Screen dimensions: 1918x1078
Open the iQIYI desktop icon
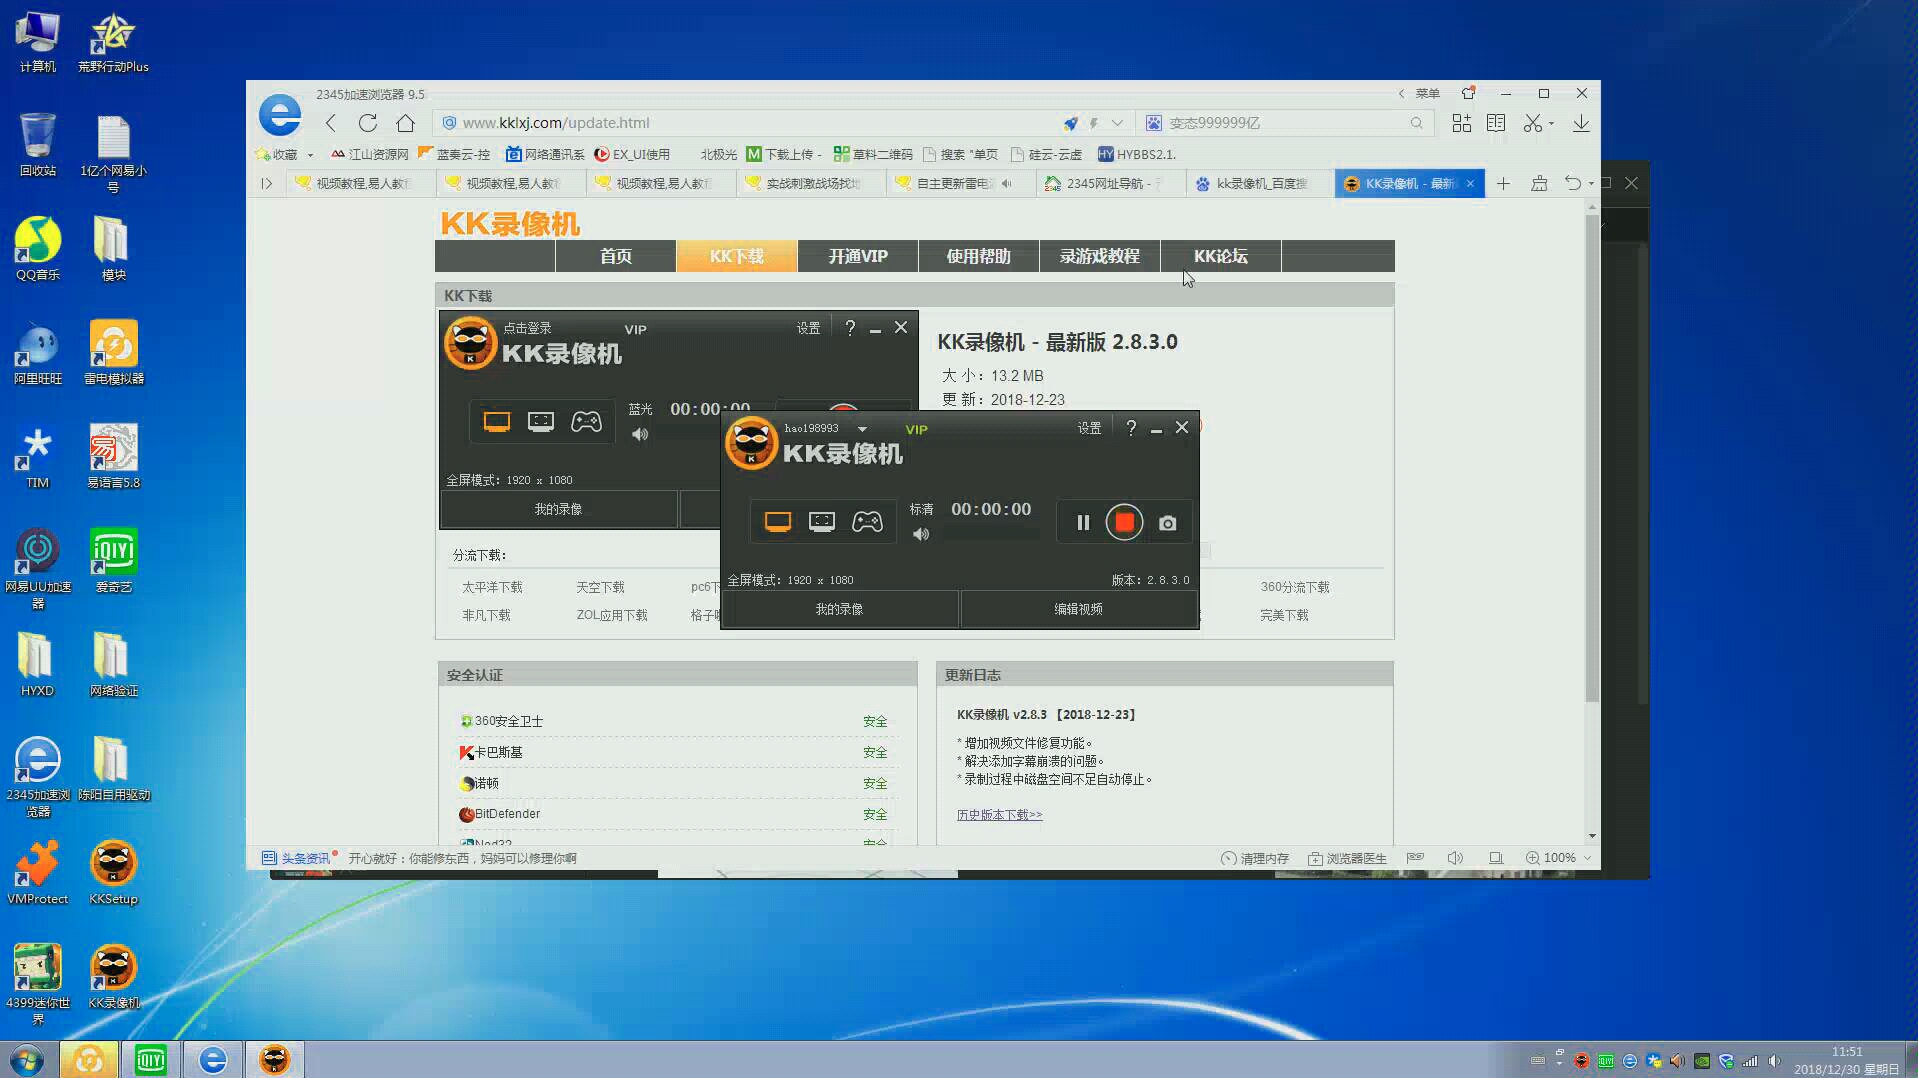(x=113, y=561)
